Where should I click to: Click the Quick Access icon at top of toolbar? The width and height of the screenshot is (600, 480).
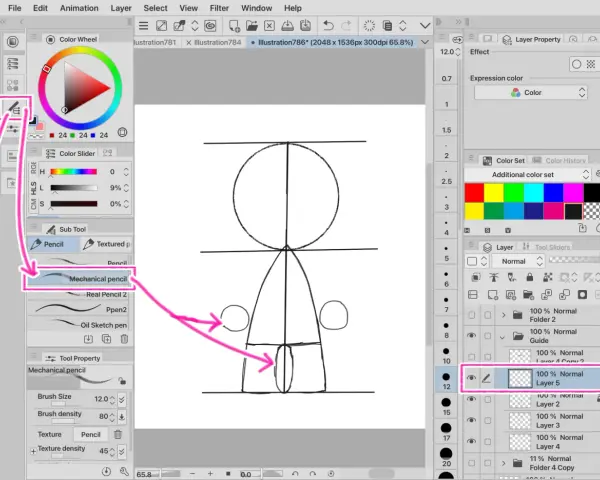[x=13, y=41]
